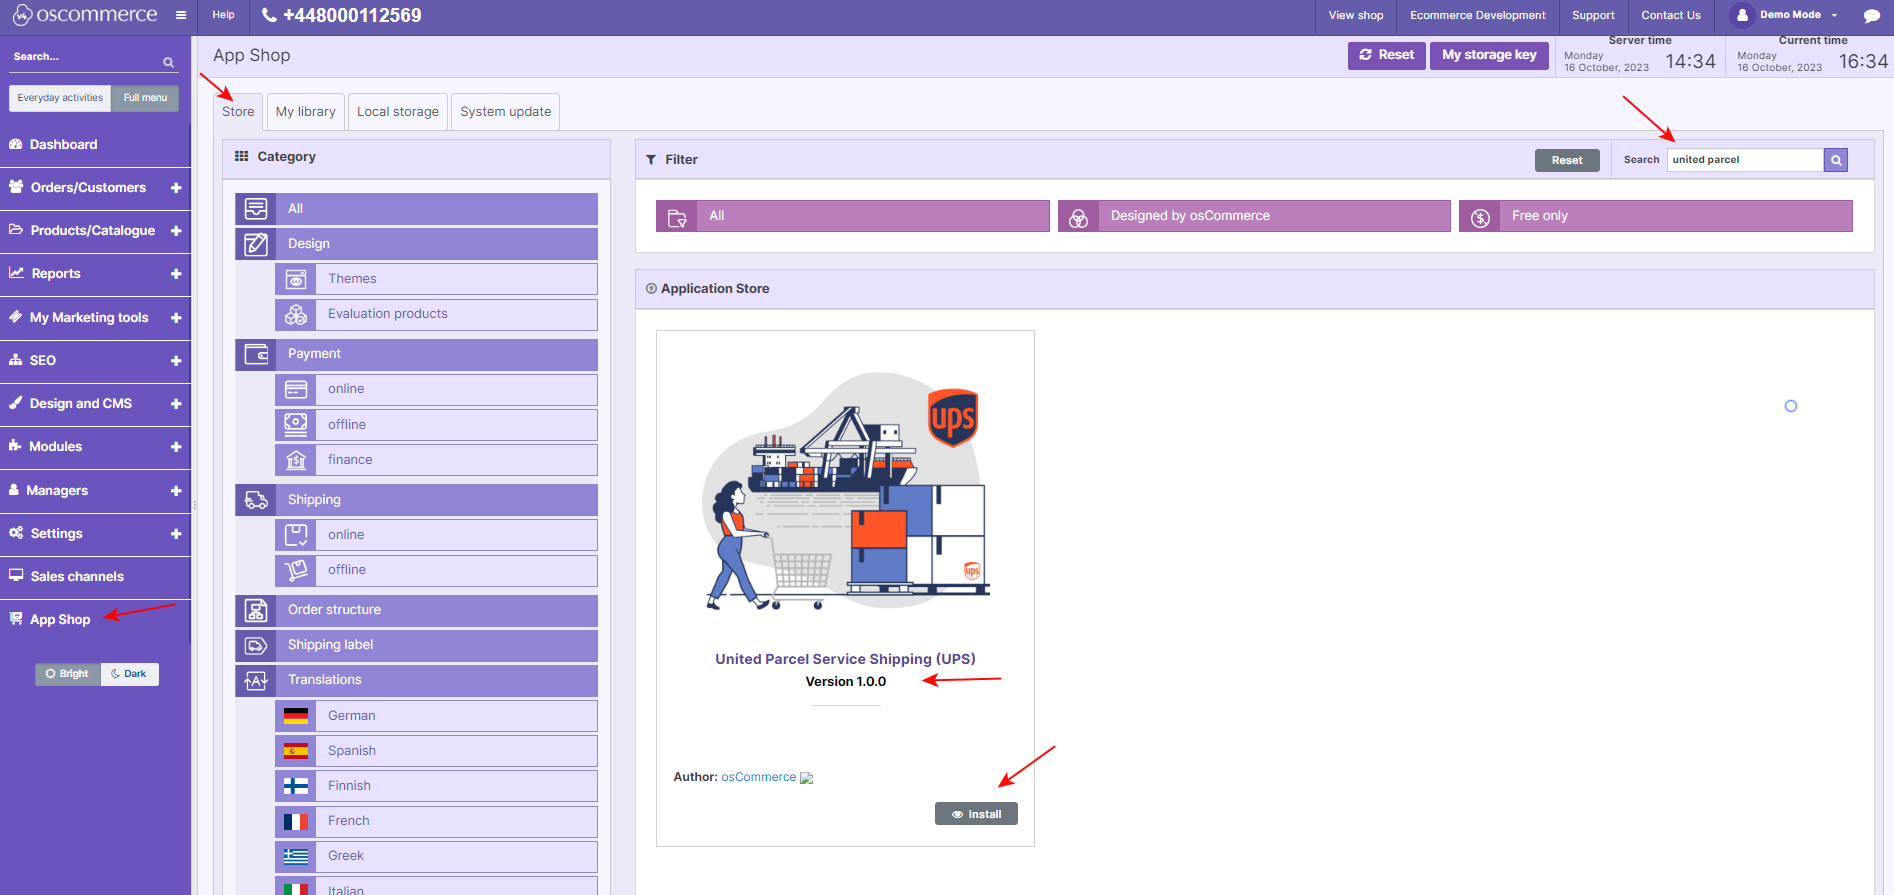
Task: Click the UPS app illustration thumbnail
Action: coord(845,492)
